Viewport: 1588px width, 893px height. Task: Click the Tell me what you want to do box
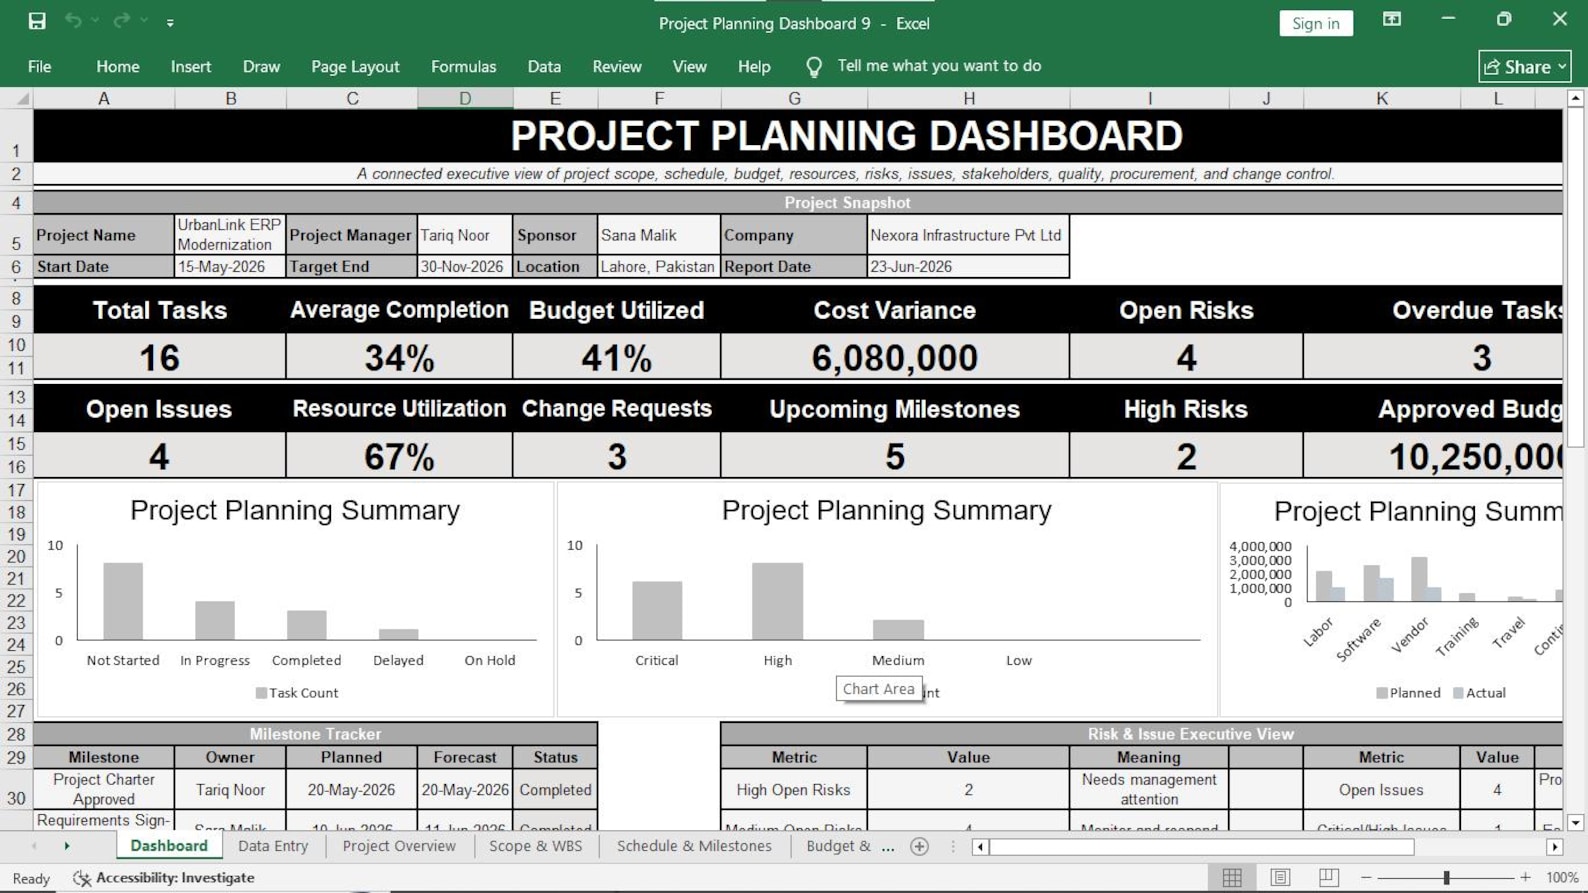(x=939, y=66)
